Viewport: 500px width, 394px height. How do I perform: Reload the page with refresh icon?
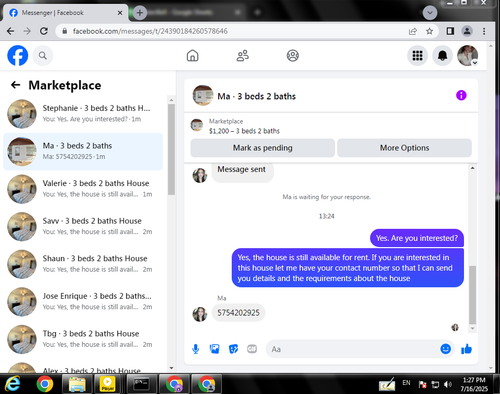(44, 31)
